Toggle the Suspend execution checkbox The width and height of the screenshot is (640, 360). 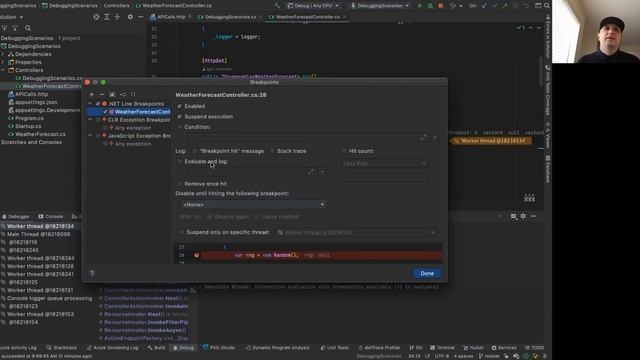click(x=180, y=117)
